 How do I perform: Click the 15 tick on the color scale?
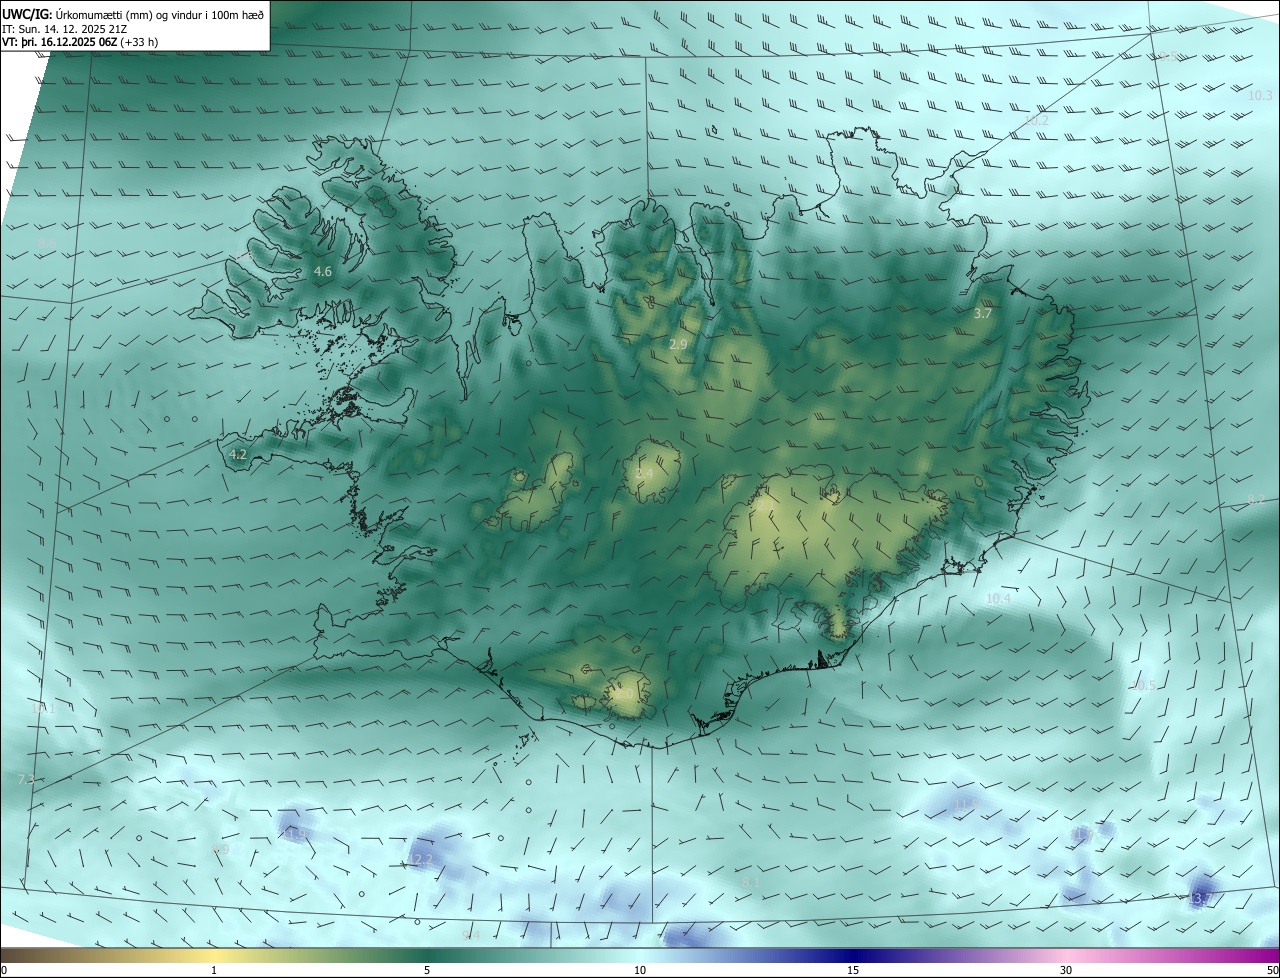point(853,970)
